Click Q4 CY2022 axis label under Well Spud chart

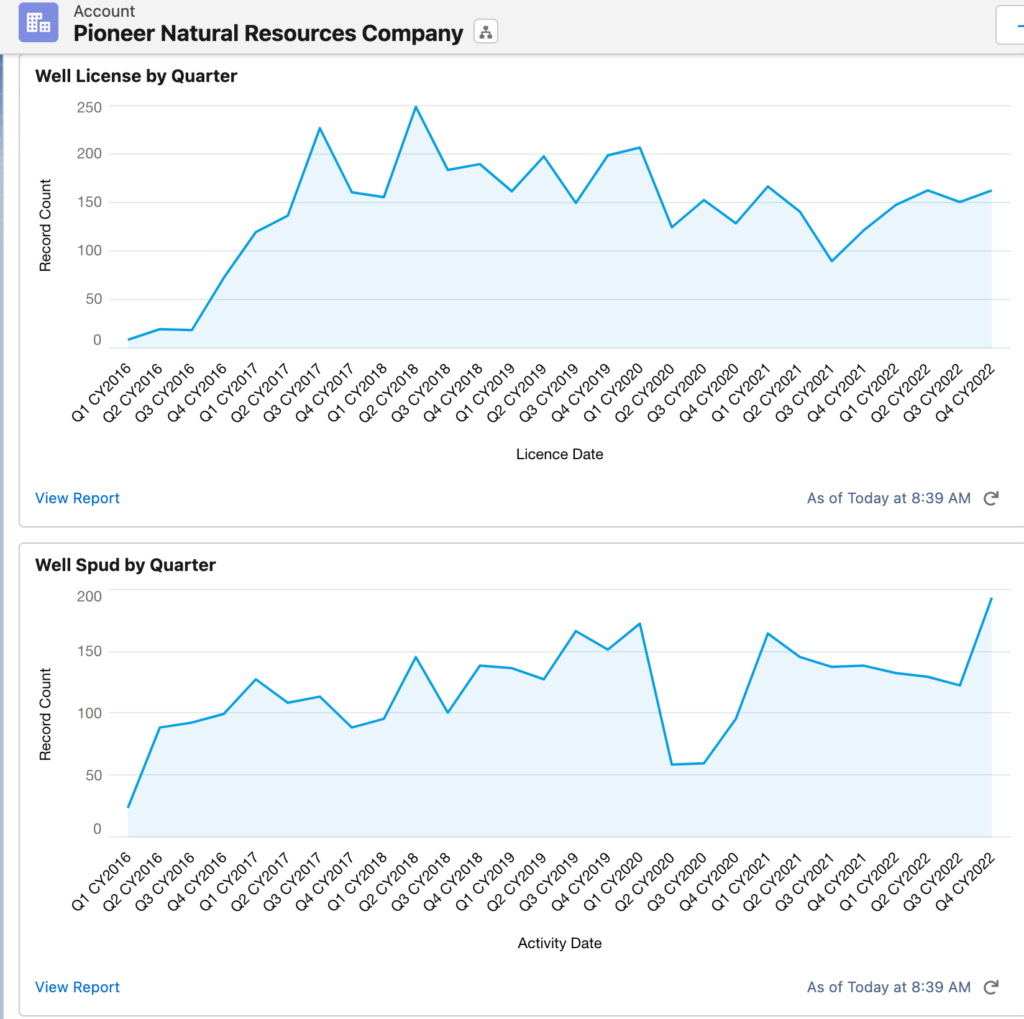(965, 881)
